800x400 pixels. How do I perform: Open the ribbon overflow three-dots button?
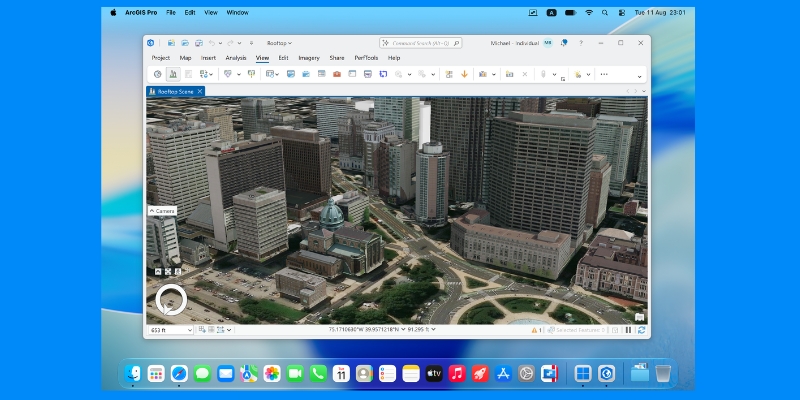tap(604, 74)
